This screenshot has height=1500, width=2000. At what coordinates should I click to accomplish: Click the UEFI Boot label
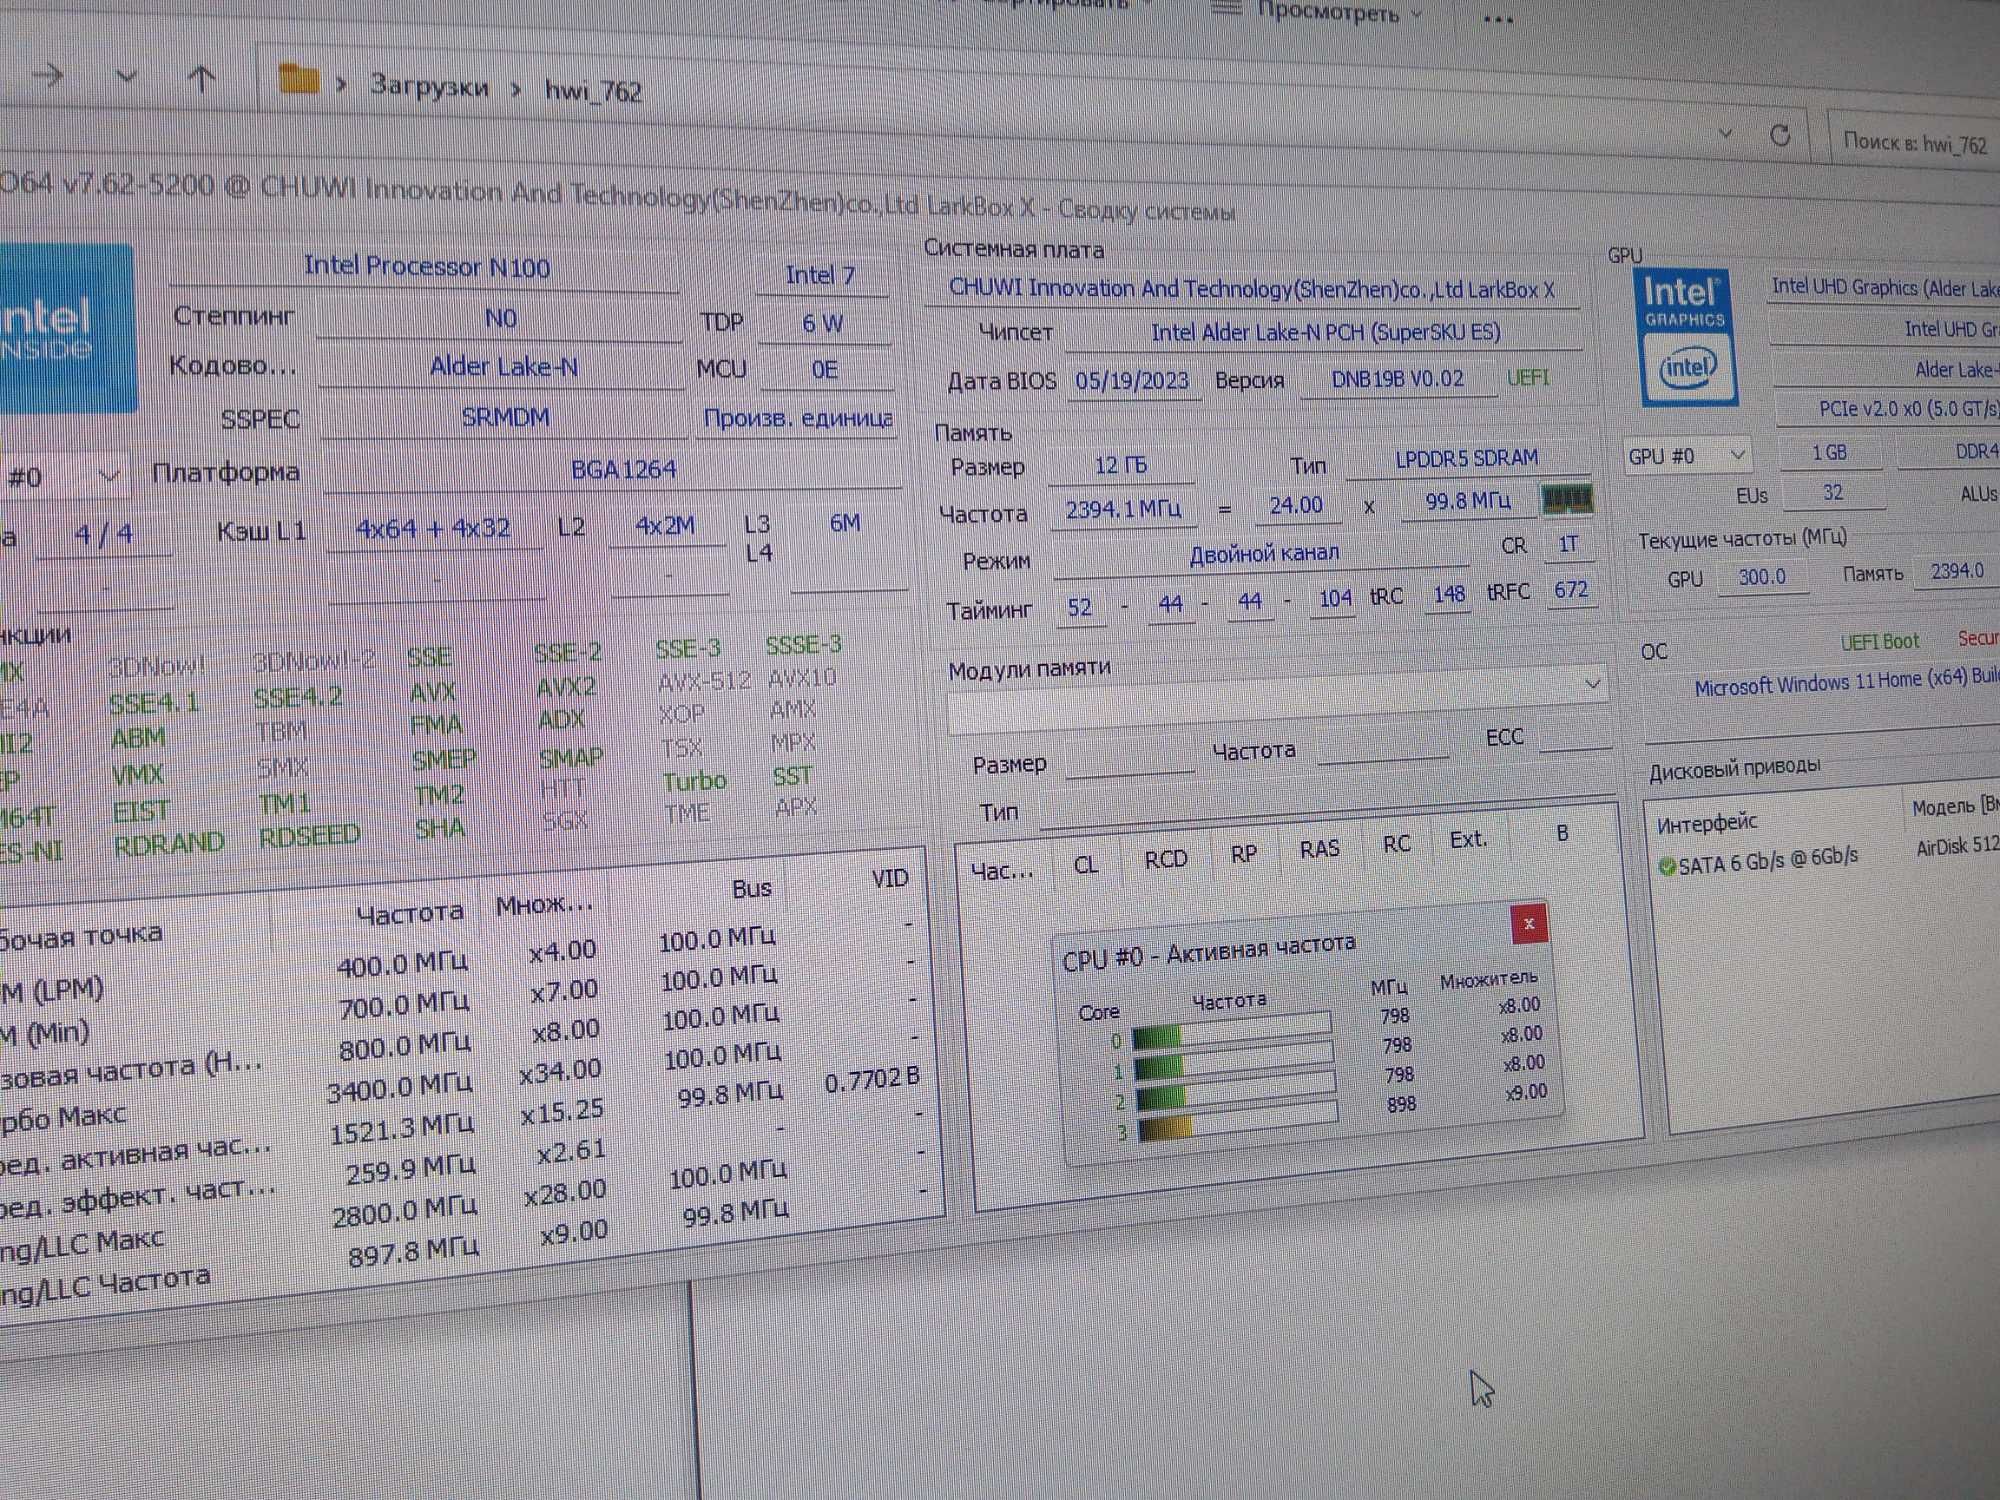click(1879, 641)
